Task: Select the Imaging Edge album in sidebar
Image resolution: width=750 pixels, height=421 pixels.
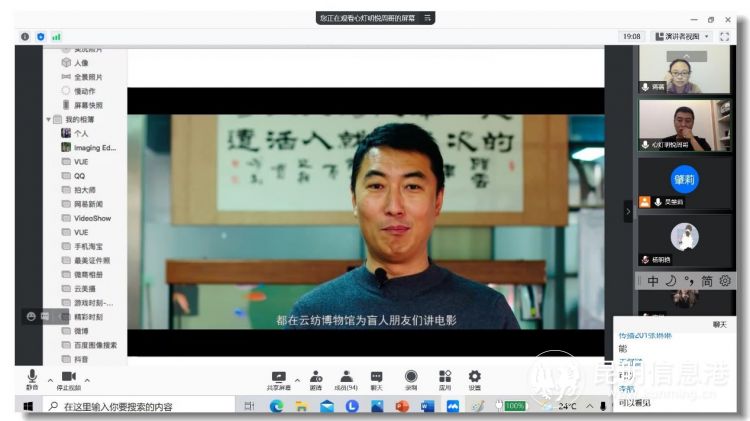Action: coord(93,147)
